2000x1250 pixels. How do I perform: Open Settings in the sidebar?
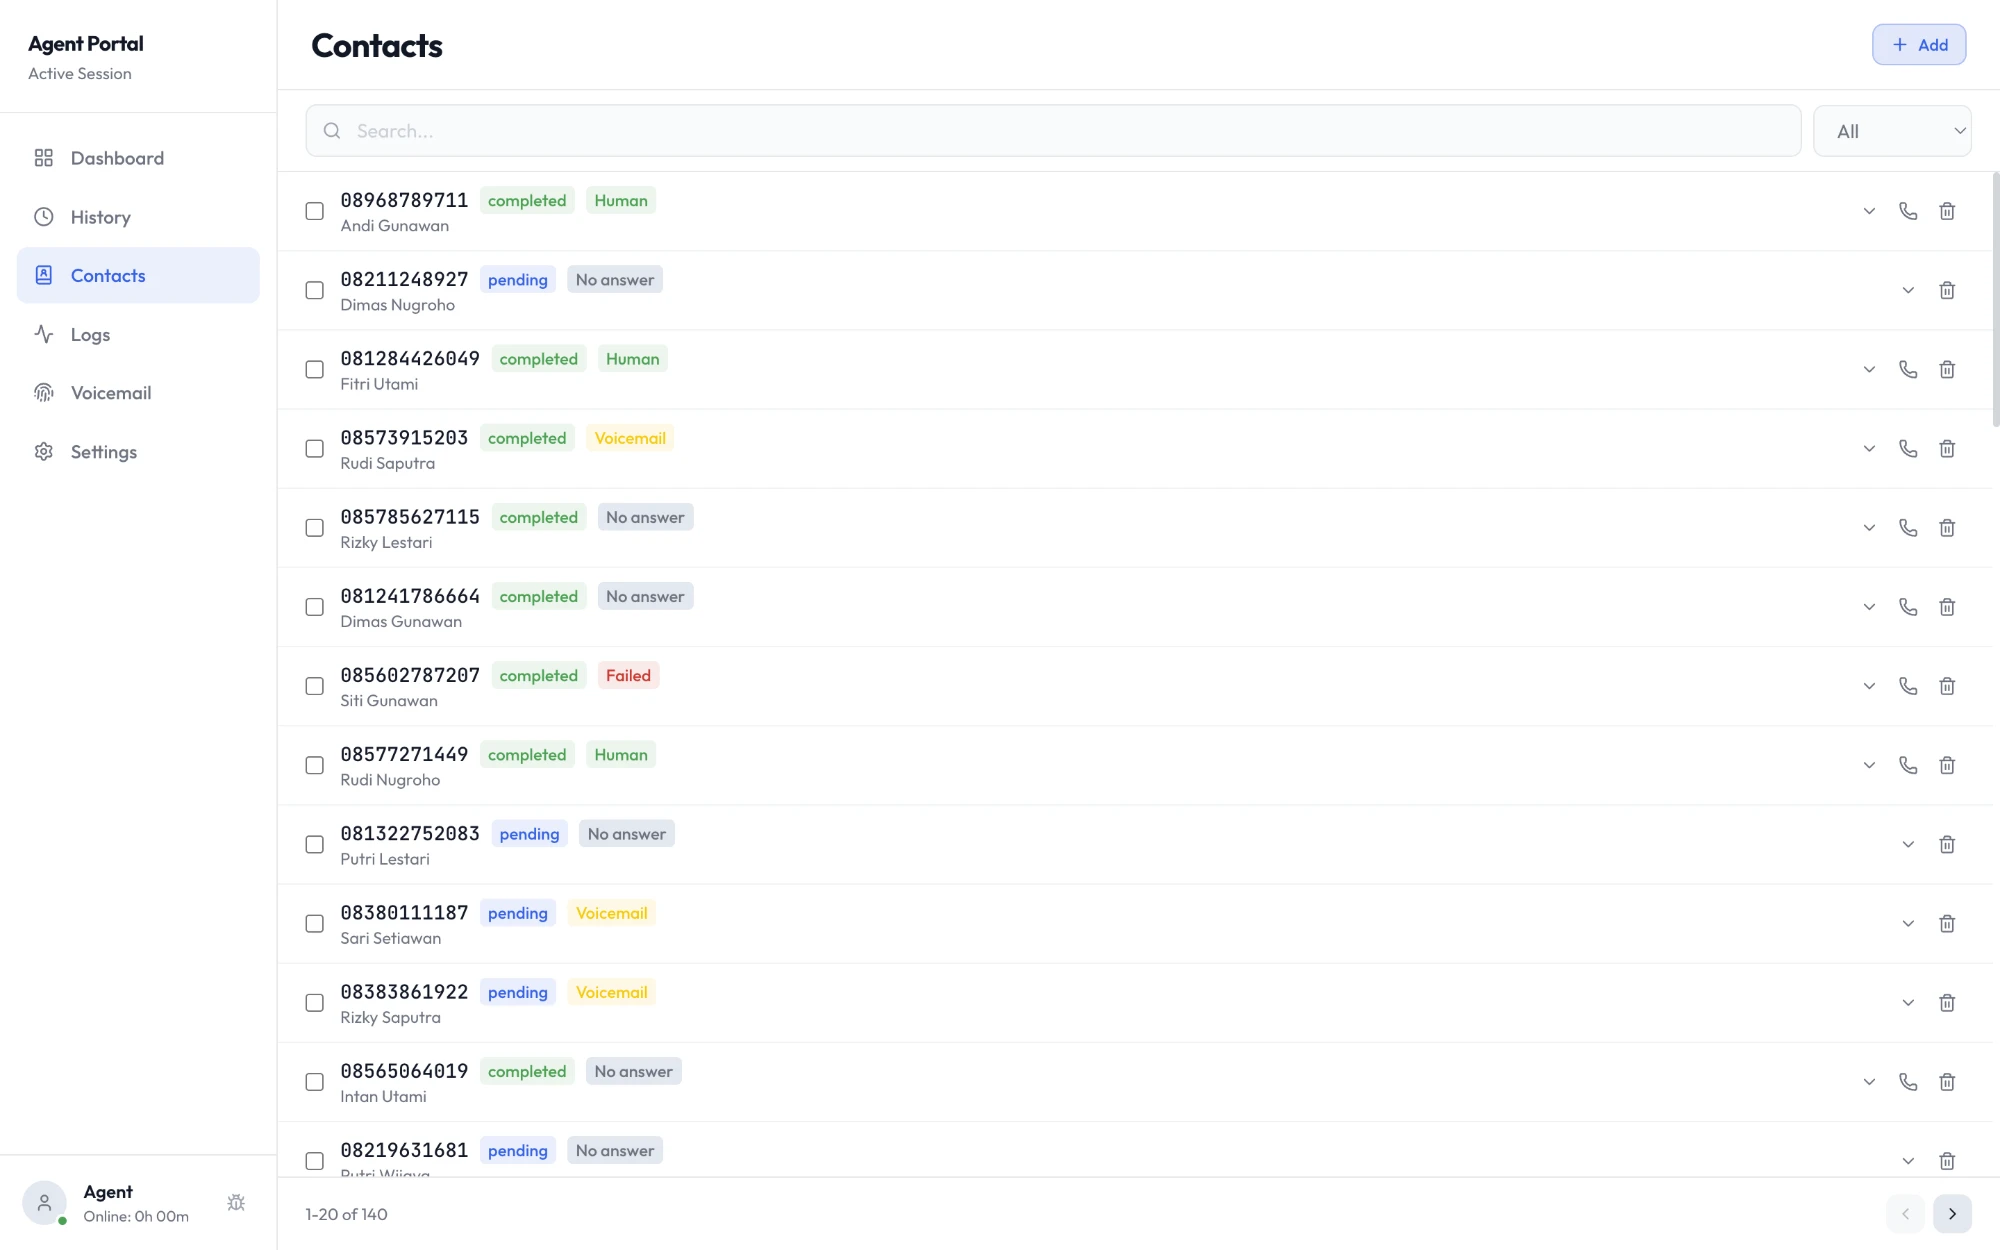[138, 452]
